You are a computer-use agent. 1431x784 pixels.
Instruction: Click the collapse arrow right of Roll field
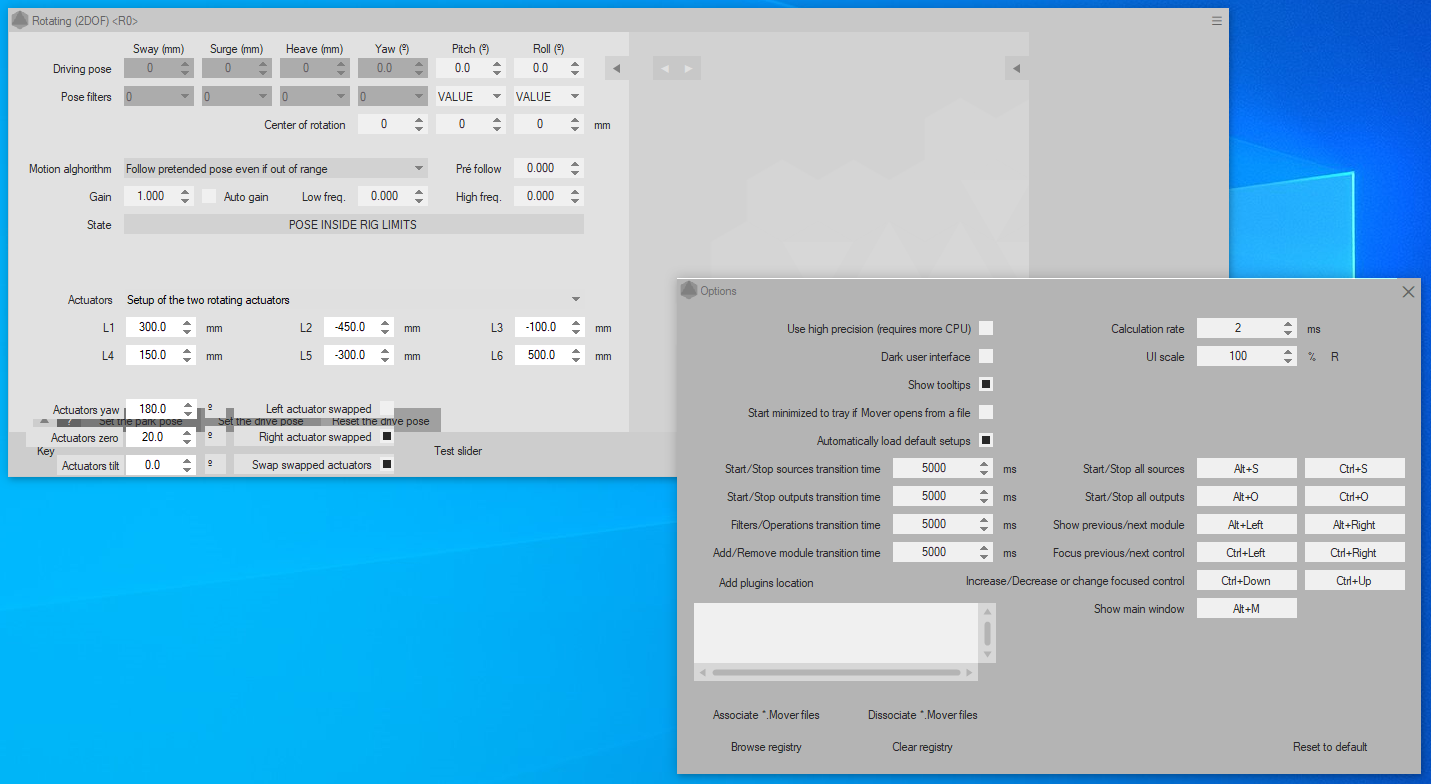click(x=616, y=69)
